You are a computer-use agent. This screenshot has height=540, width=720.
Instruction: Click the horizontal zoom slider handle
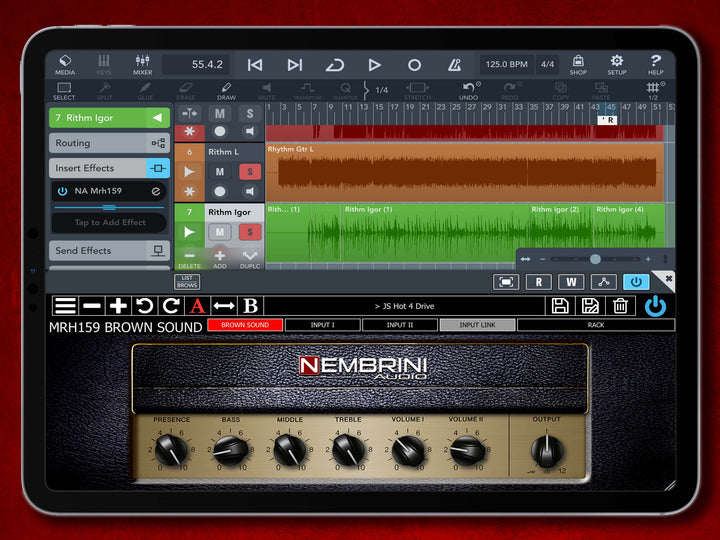(x=595, y=259)
